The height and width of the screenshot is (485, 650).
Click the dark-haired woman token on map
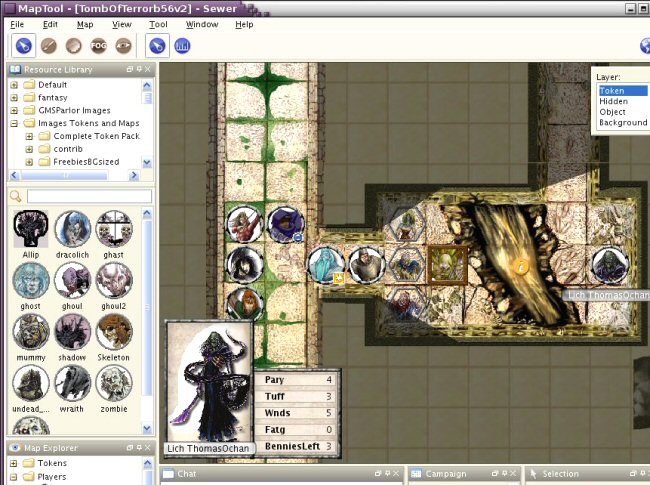coord(245,265)
